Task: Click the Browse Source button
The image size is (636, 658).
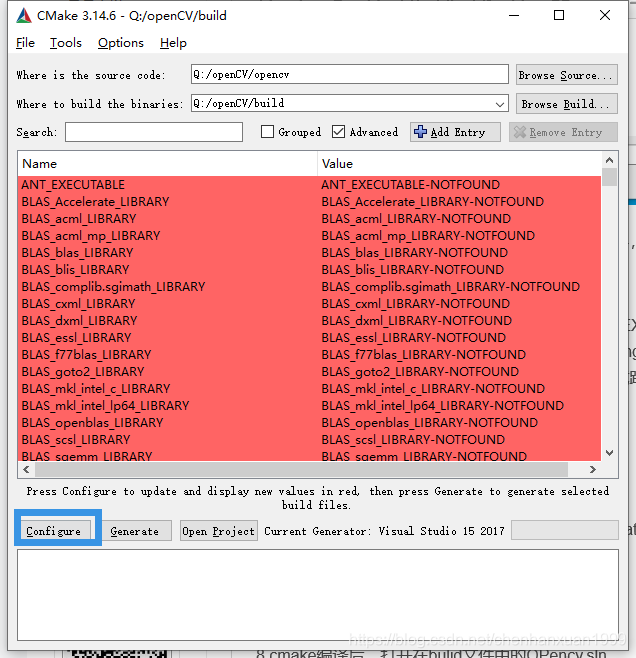Action: click(x=566, y=75)
